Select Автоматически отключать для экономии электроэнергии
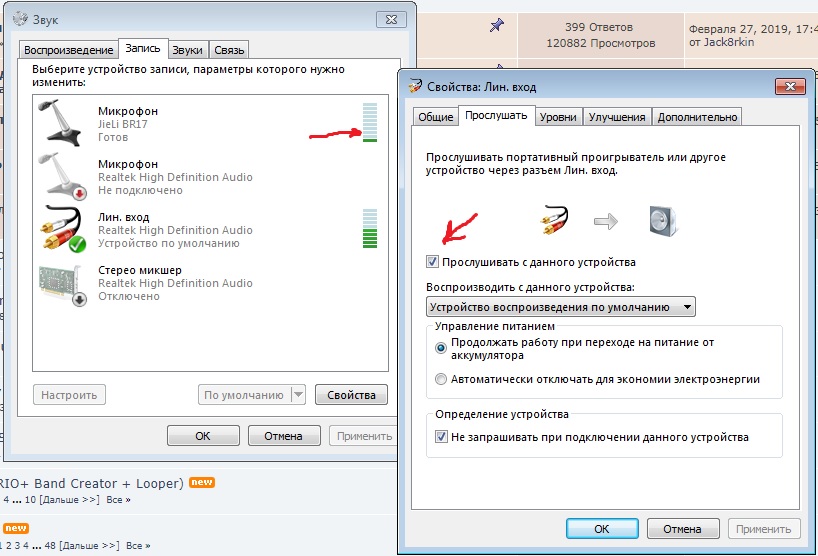Image resolution: width=818 pixels, height=556 pixels. pos(441,379)
